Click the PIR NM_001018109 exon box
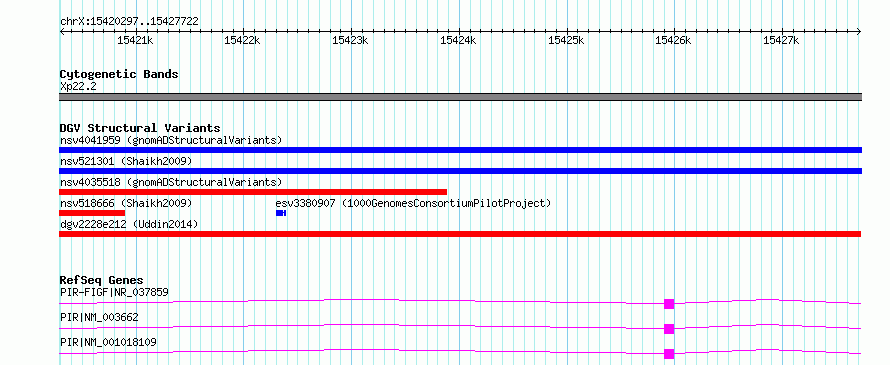The height and width of the screenshot is (365, 890). [669, 354]
